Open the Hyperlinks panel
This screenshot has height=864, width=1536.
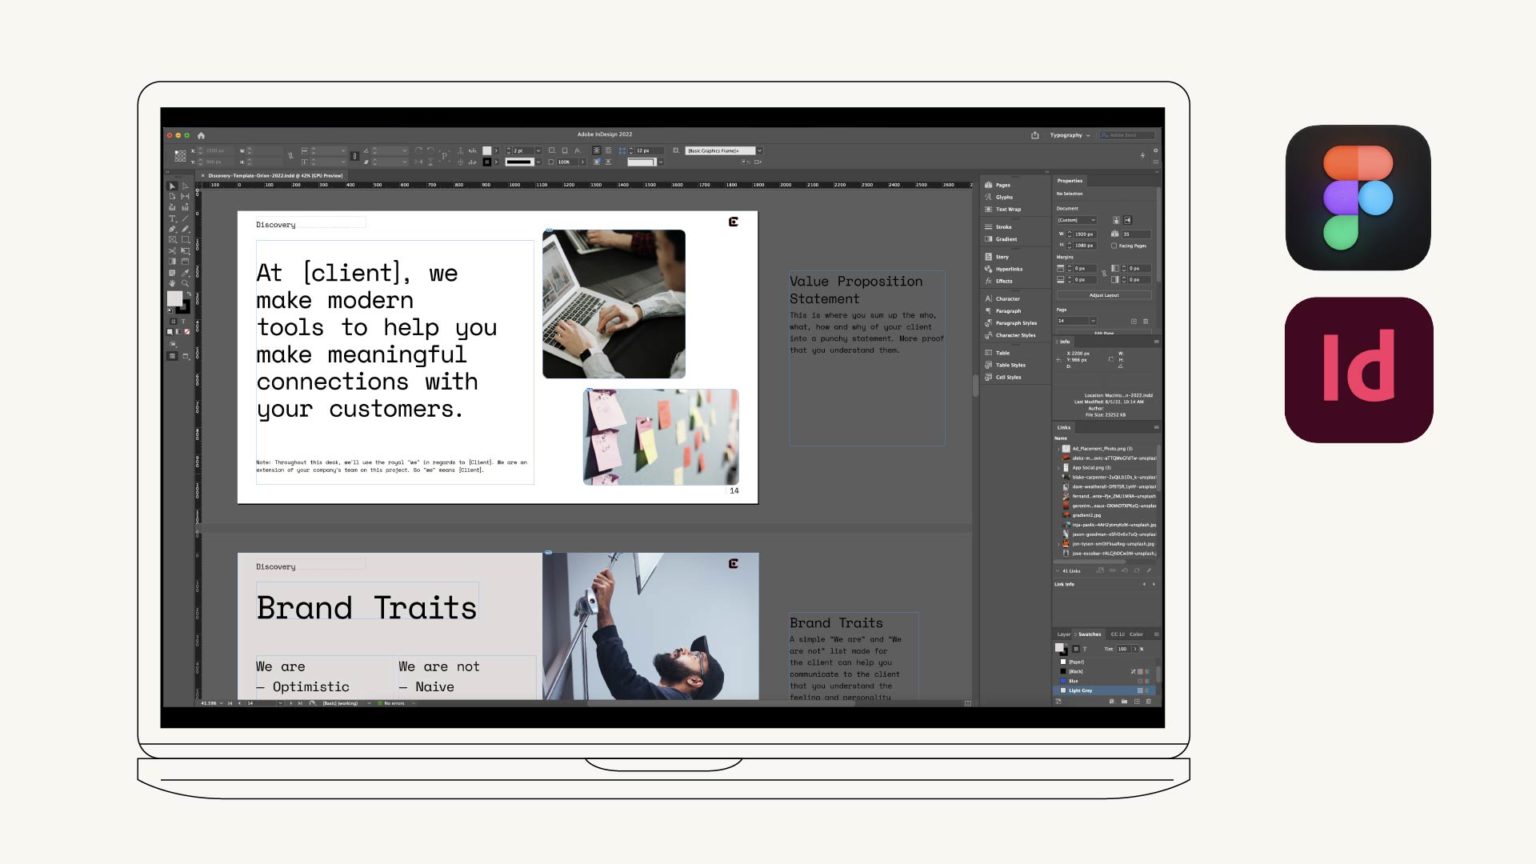[1005, 268]
